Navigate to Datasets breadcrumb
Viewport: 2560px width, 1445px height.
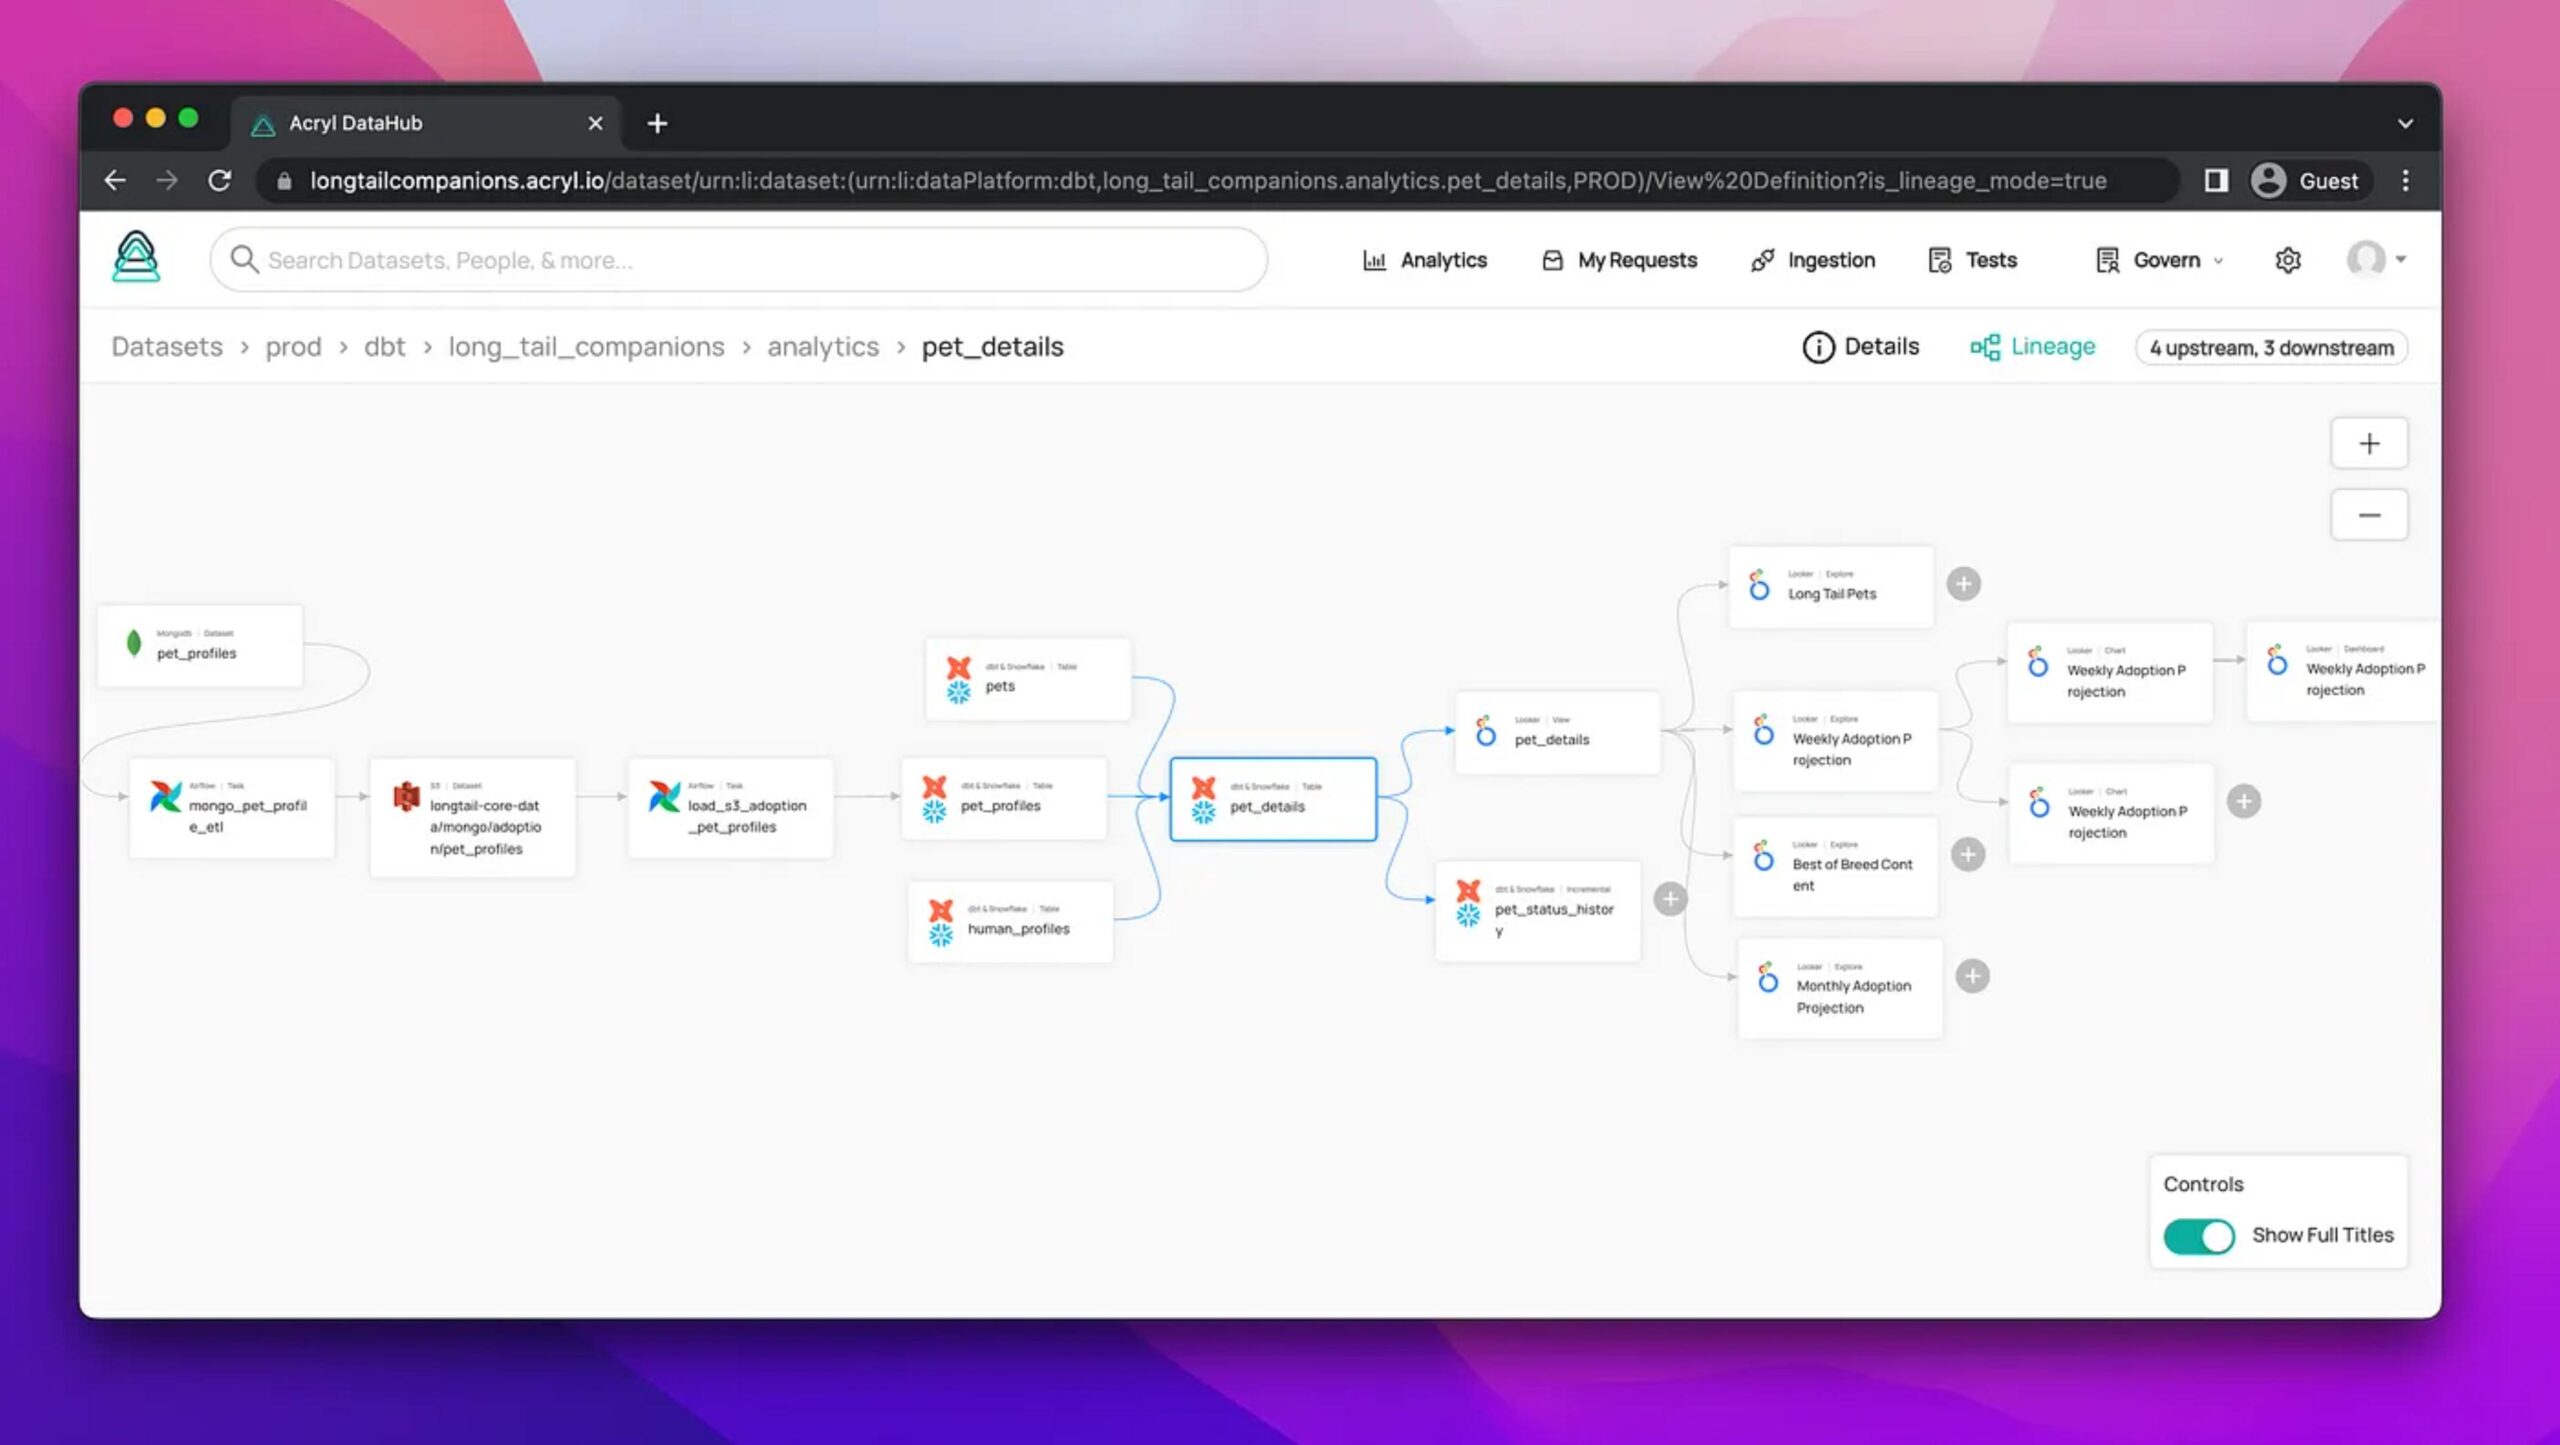tap(167, 347)
